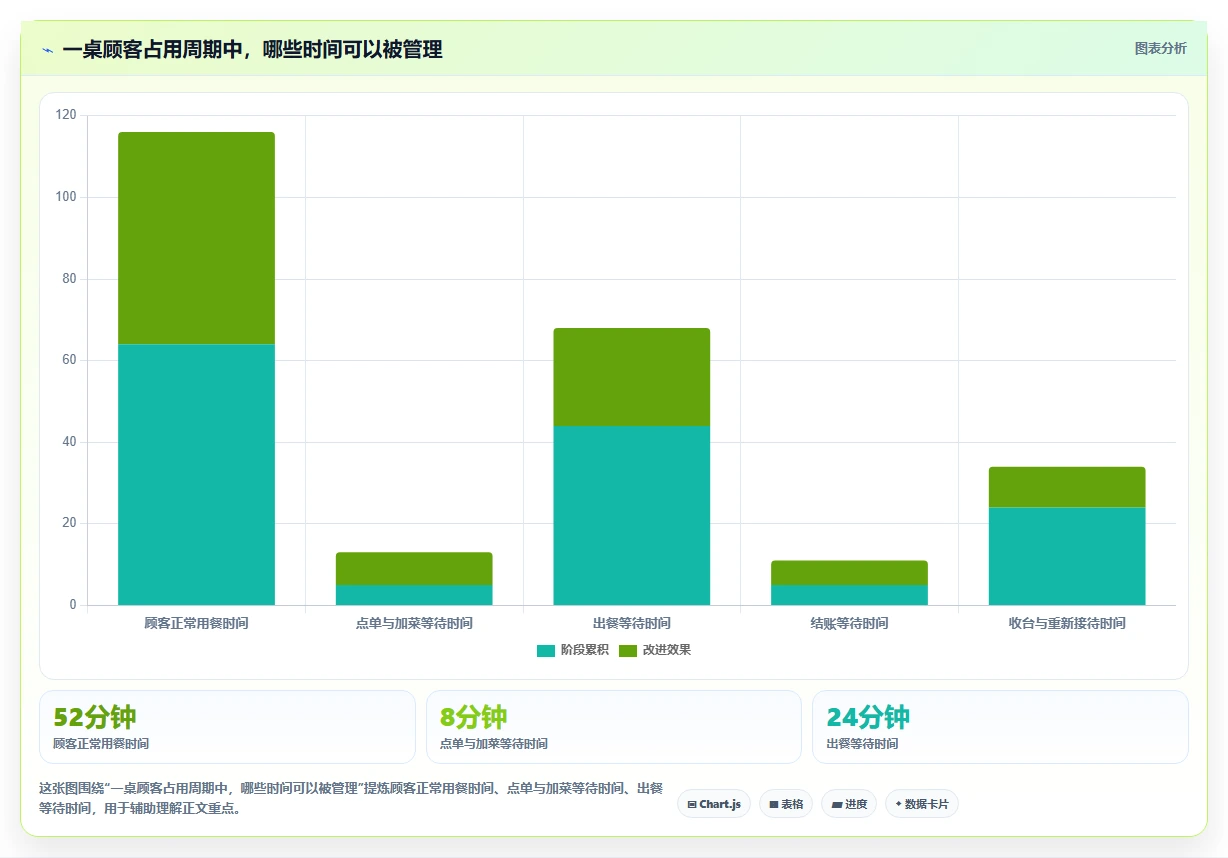Click the 进度 tag chip
The image size is (1228, 858).
point(849,804)
